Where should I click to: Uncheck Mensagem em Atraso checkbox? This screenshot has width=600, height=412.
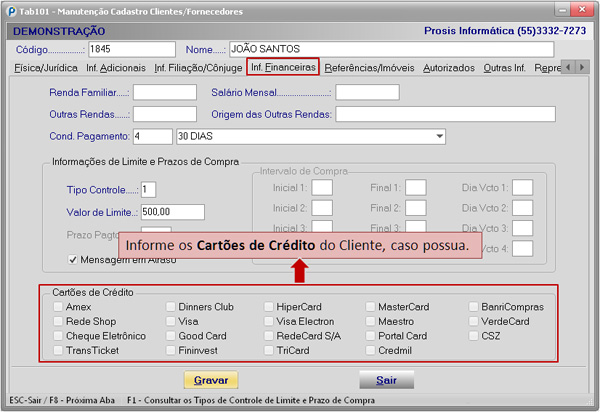(72, 260)
